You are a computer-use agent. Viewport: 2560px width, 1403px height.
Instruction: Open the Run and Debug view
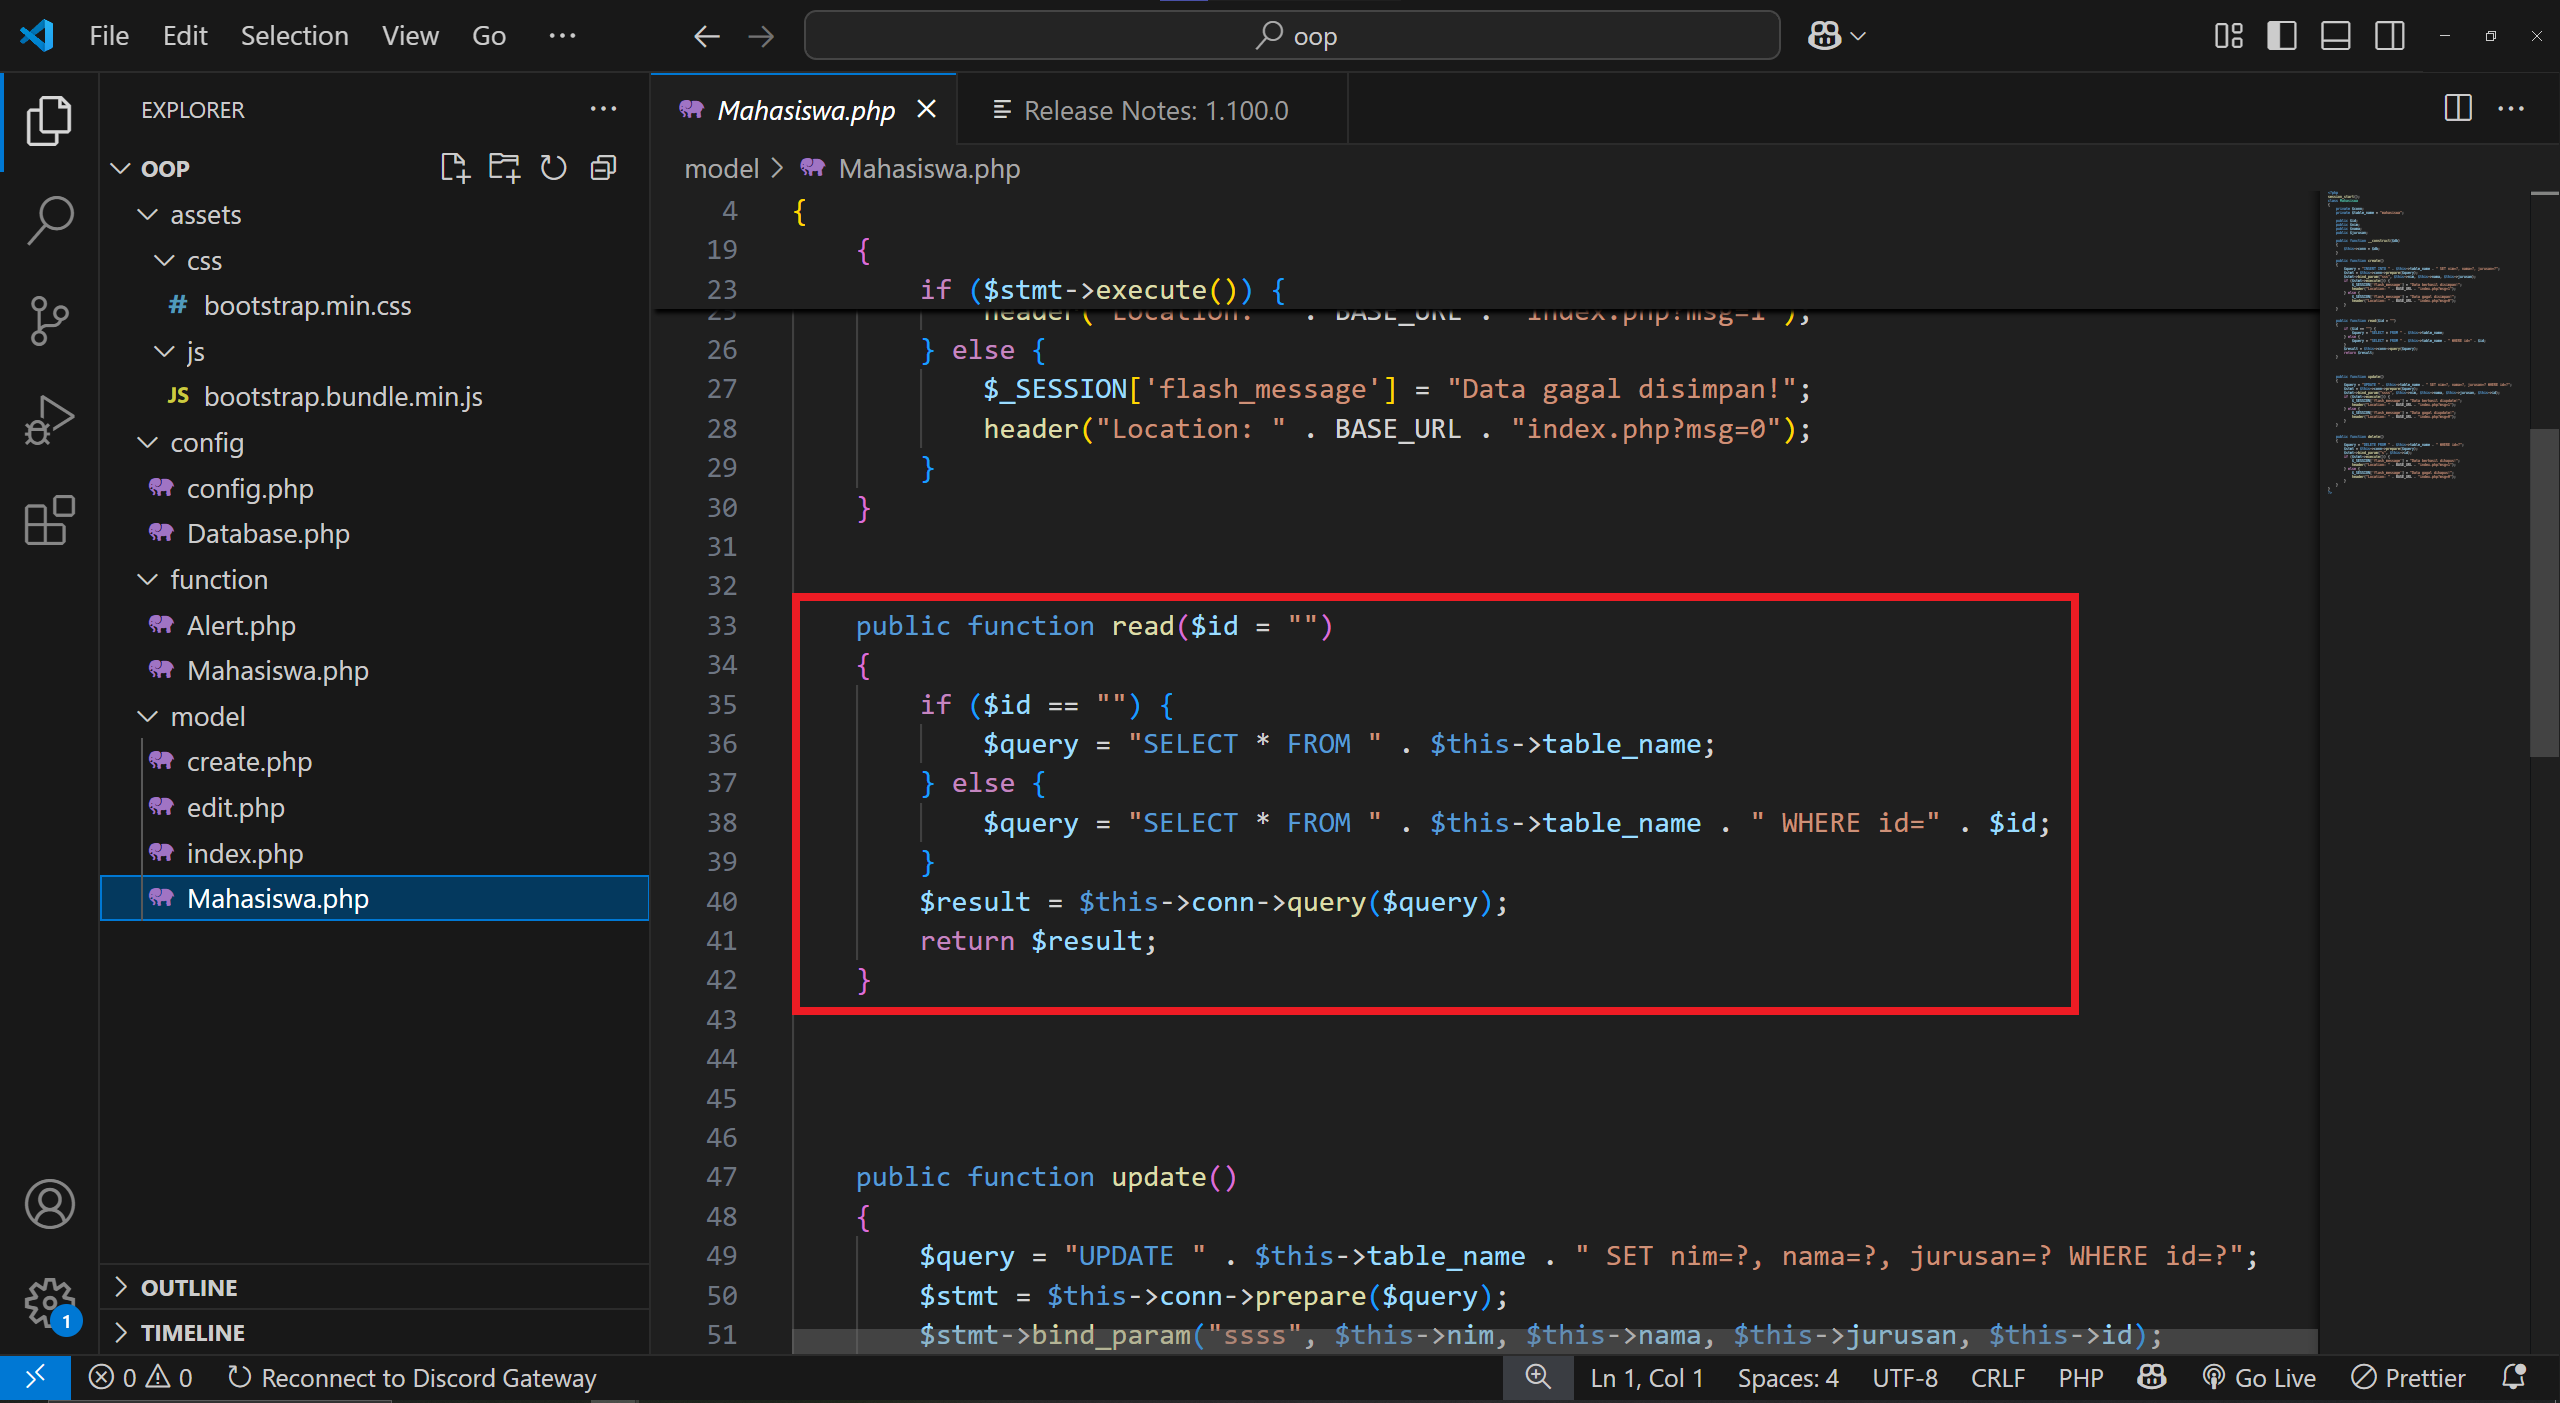[x=49, y=420]
